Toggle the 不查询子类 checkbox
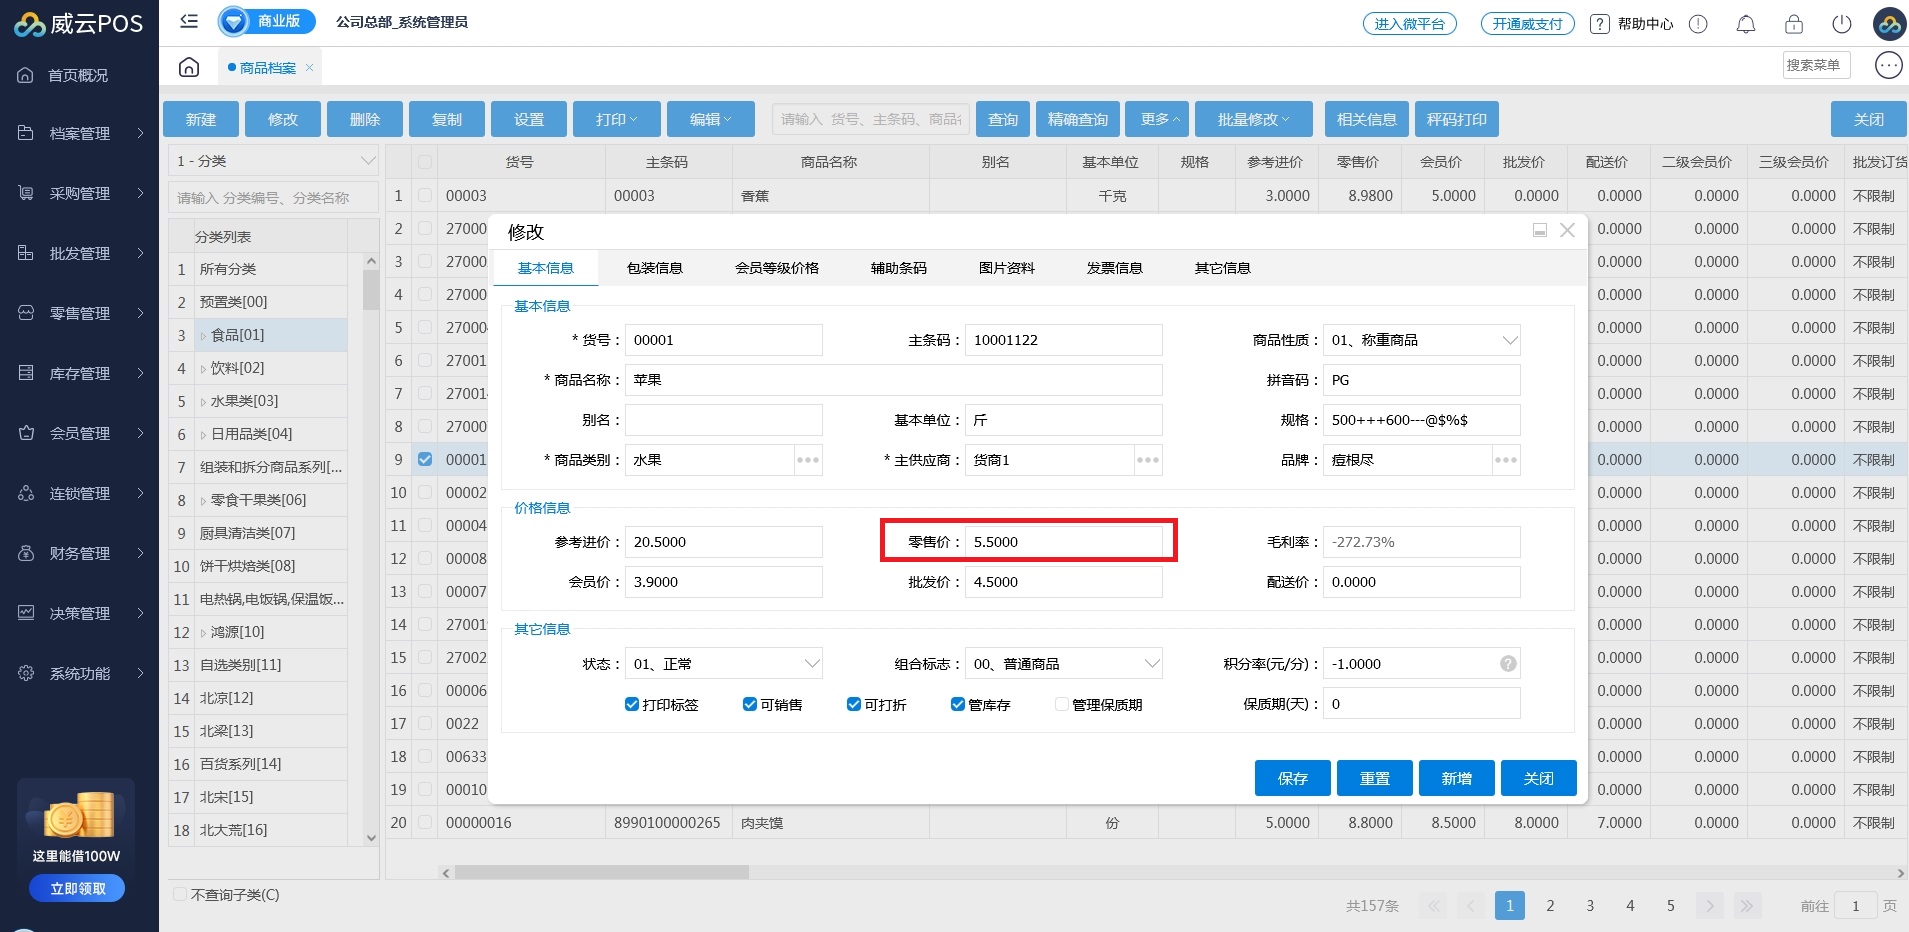 (x=180, y=895)
